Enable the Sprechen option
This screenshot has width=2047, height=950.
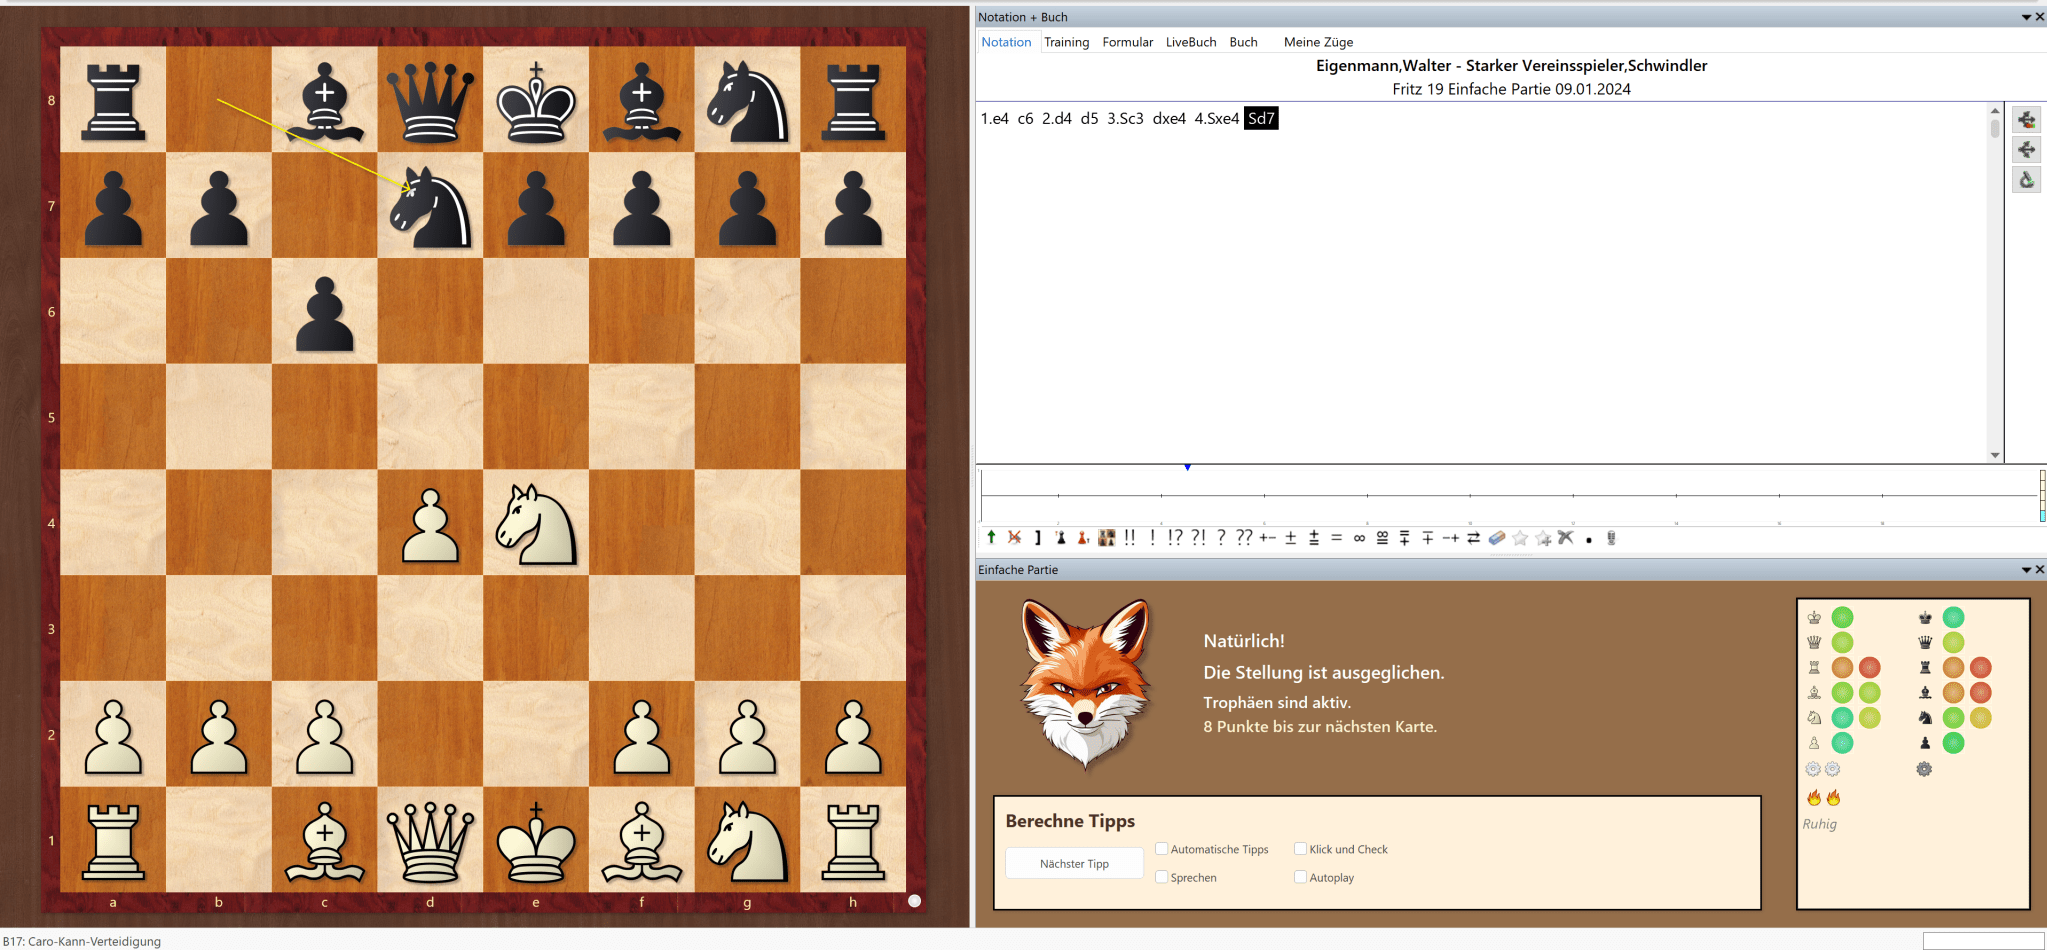pyautogui.click(x=1162, y=877)
